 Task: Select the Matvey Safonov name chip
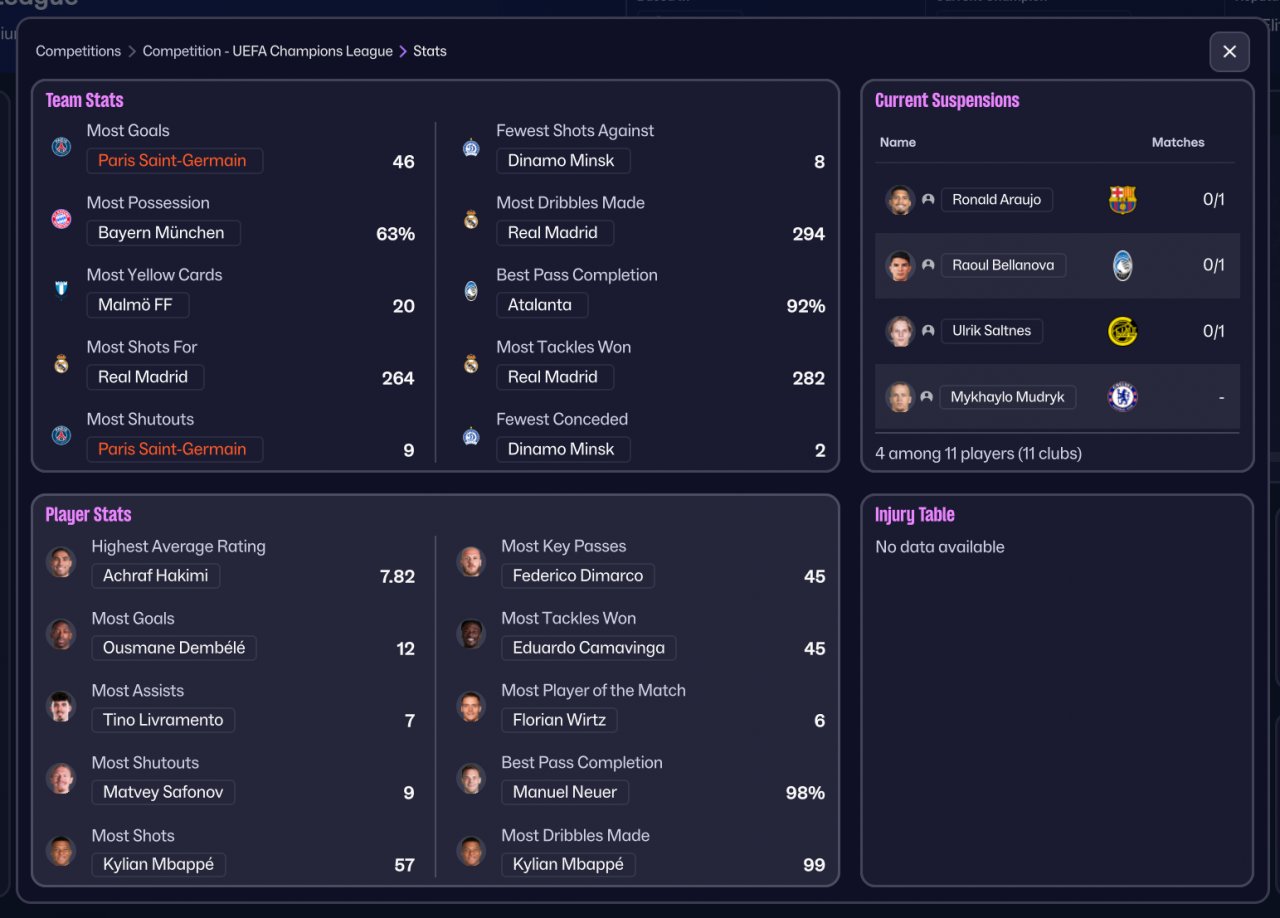tap(164, 792)
